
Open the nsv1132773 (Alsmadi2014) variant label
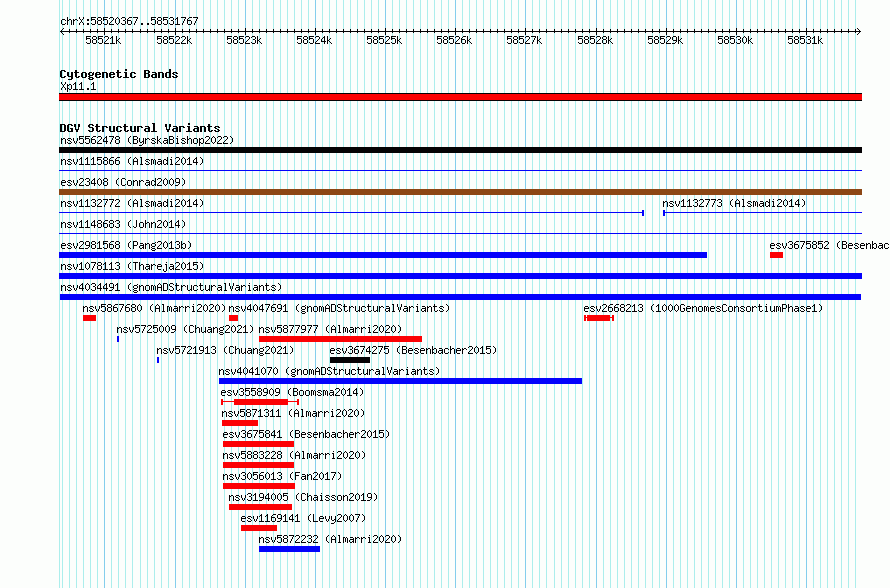pyautogui.click(x=734, y=203)
